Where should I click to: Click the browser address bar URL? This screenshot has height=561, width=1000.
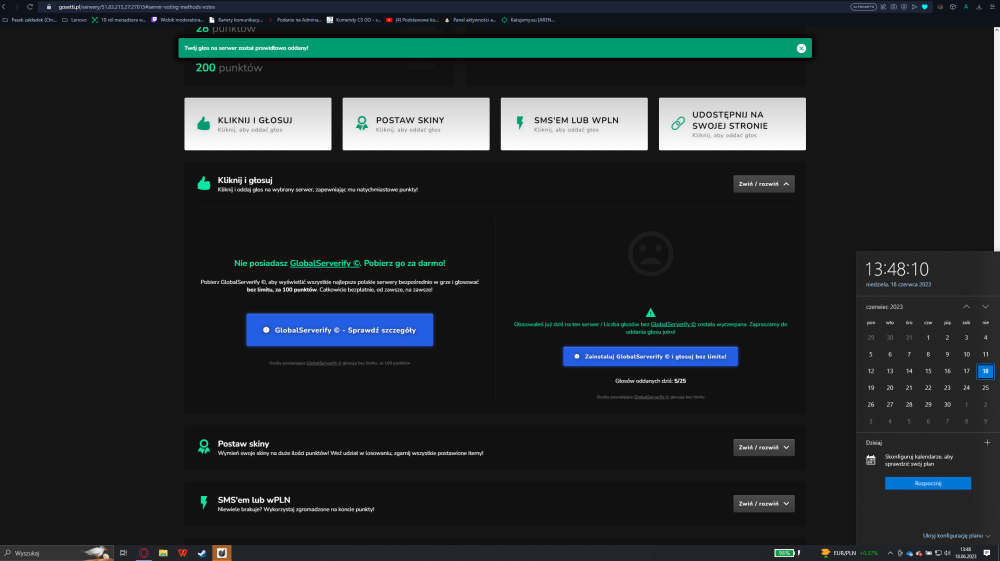point(136,7)
